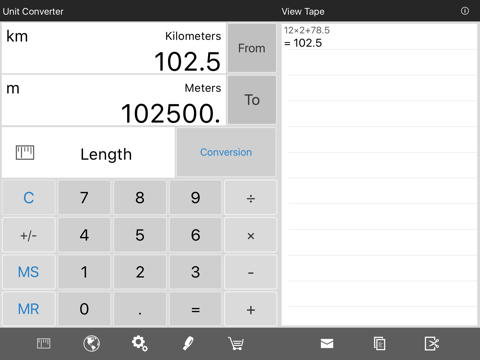Tap the 3 key
Viewport: 480px width, 360px height.
tap(196, 272)
